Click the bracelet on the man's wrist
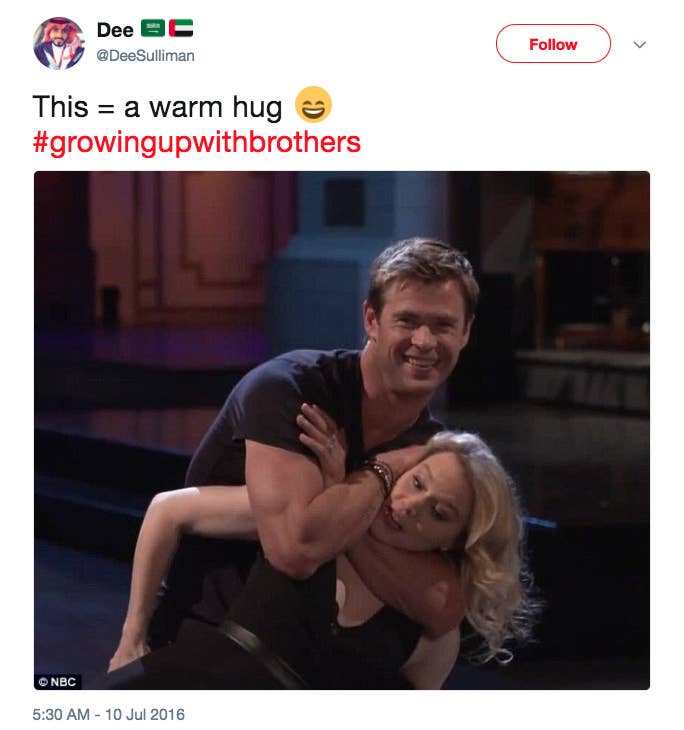The width and height of the screenshot is (684, 730). pos(379,475)
